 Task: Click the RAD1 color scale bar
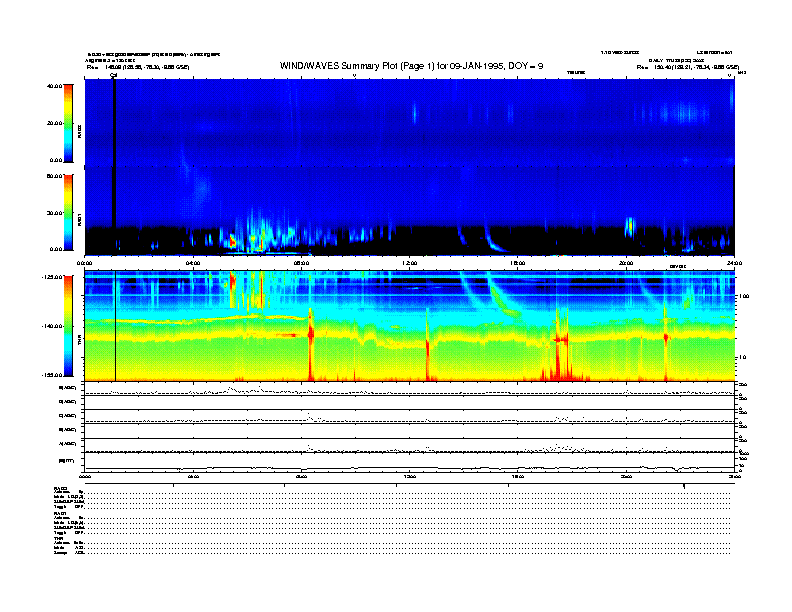68,213
